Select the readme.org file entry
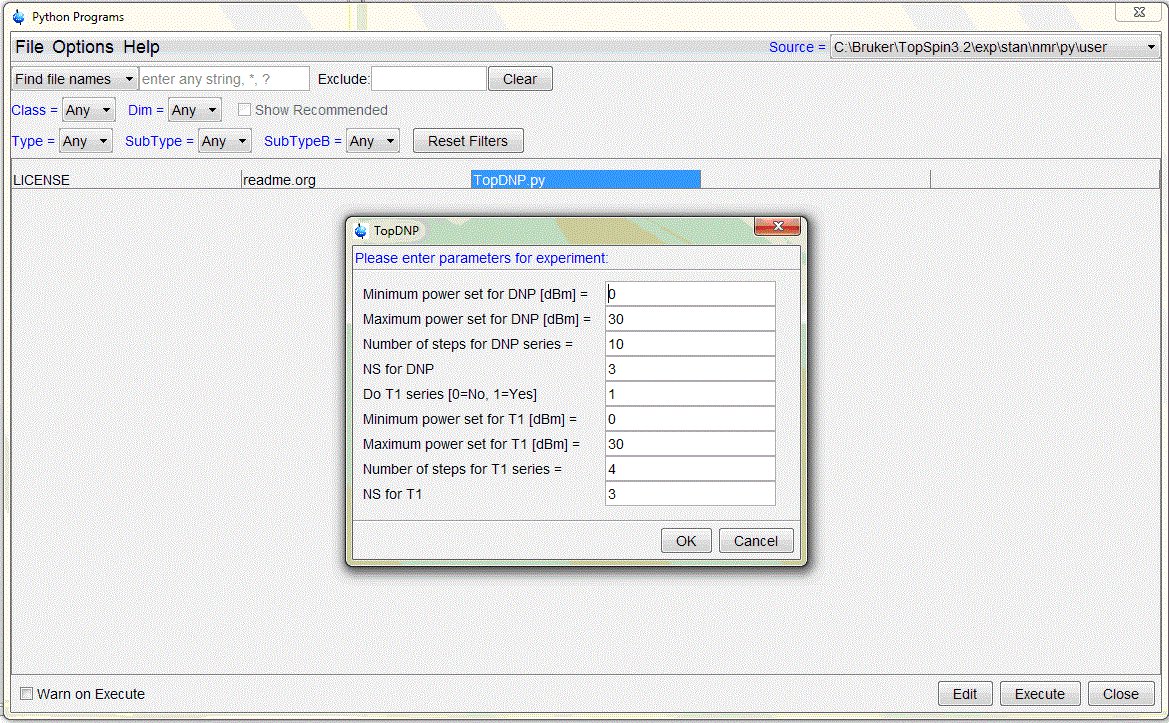 (x=279, y=180)
